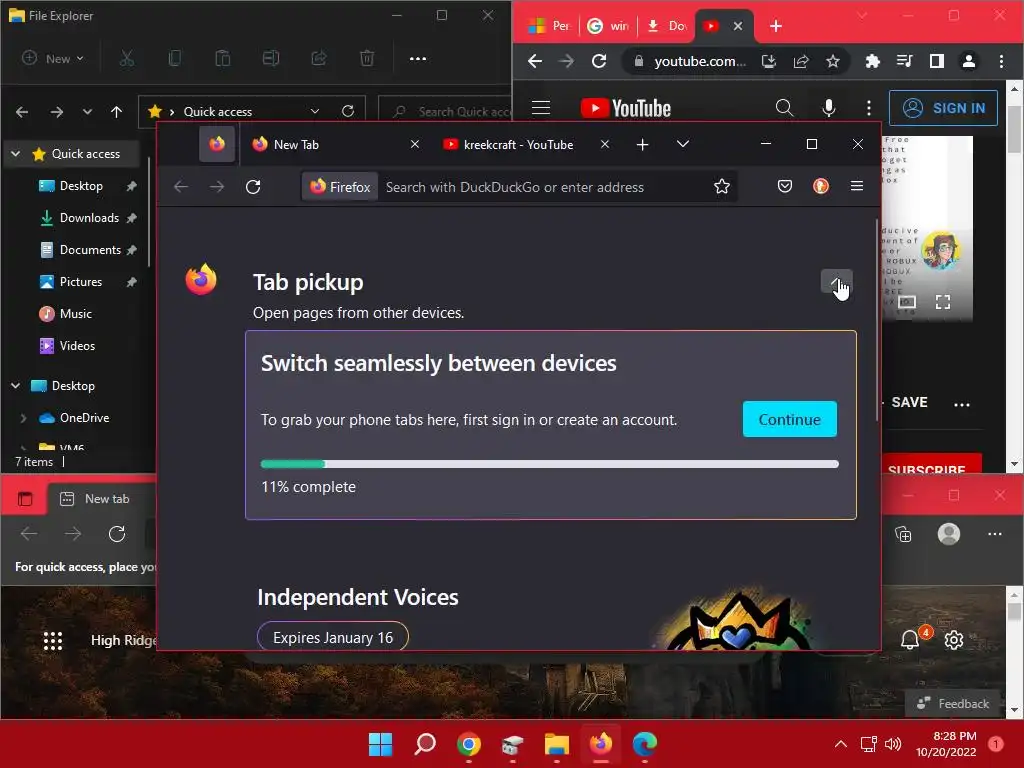Click the 11% complete progress bar
This screenshot has width=1024, height=768.
point(550,464)
